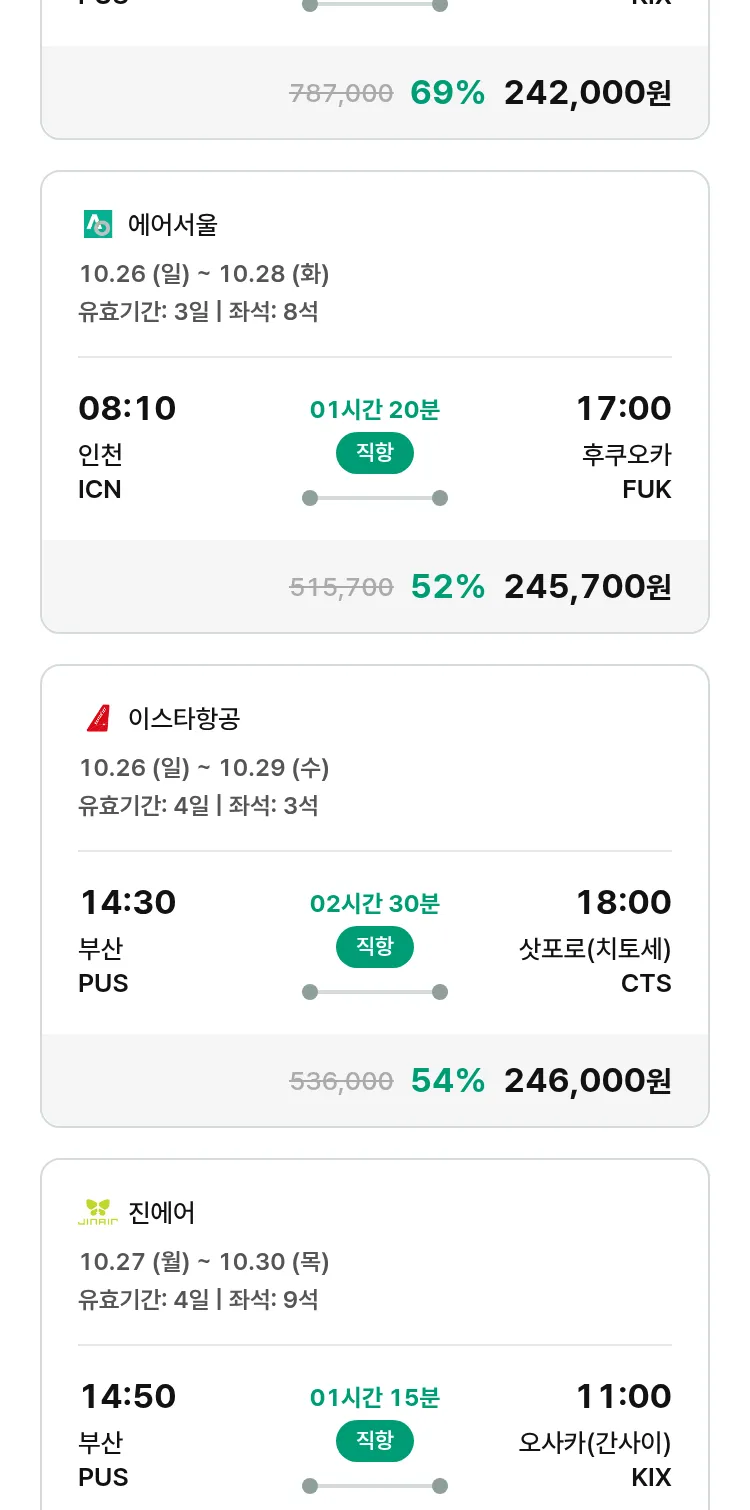
Task: Click the 54% discount label
Action: pos(447,1081)
